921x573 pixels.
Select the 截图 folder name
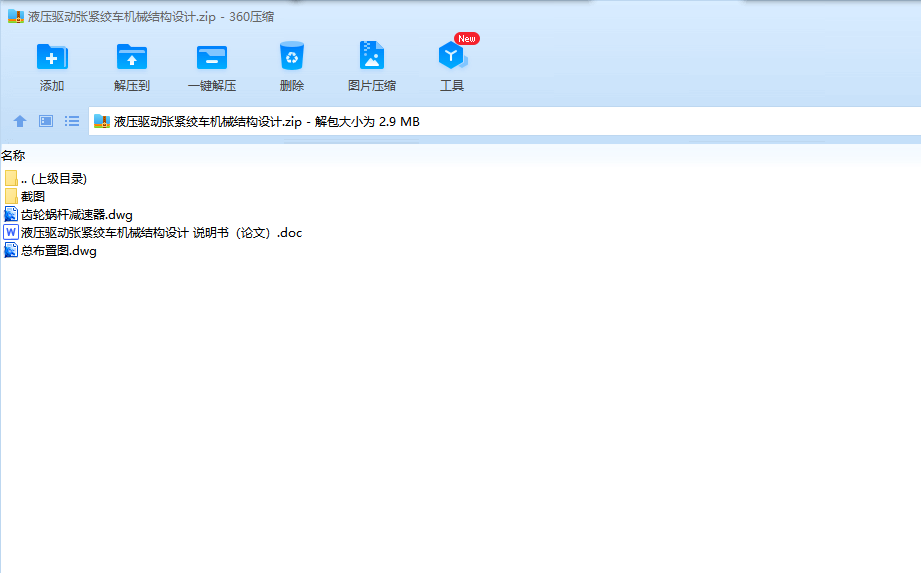pyautogui.click(x=33, y=196)
